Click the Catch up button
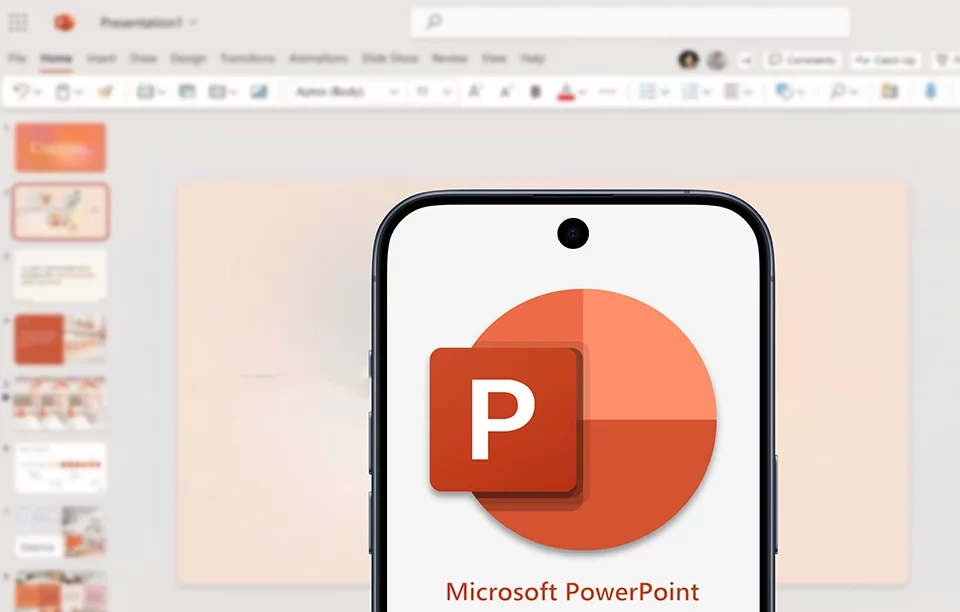Screen dimensions: 960x612 pos(885,60)
